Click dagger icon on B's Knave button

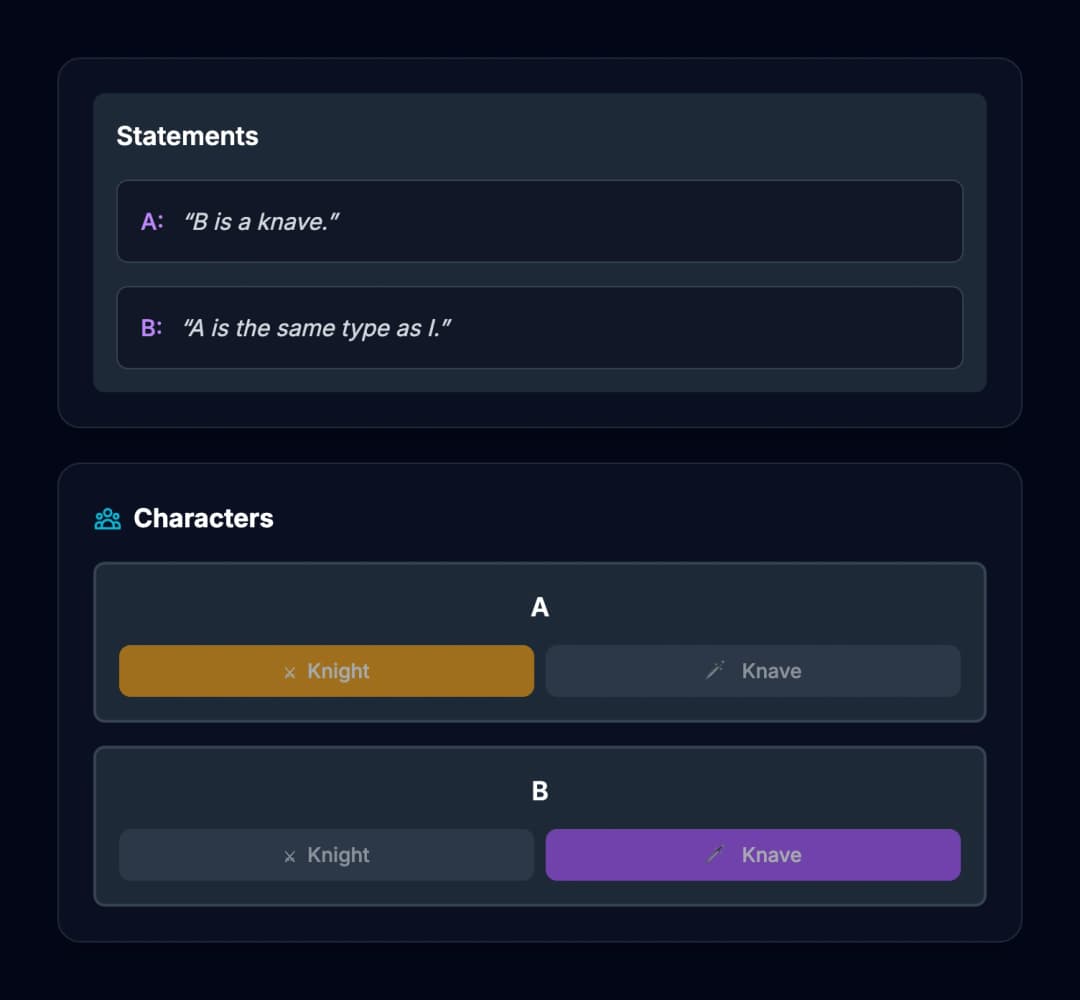[716, 854]
